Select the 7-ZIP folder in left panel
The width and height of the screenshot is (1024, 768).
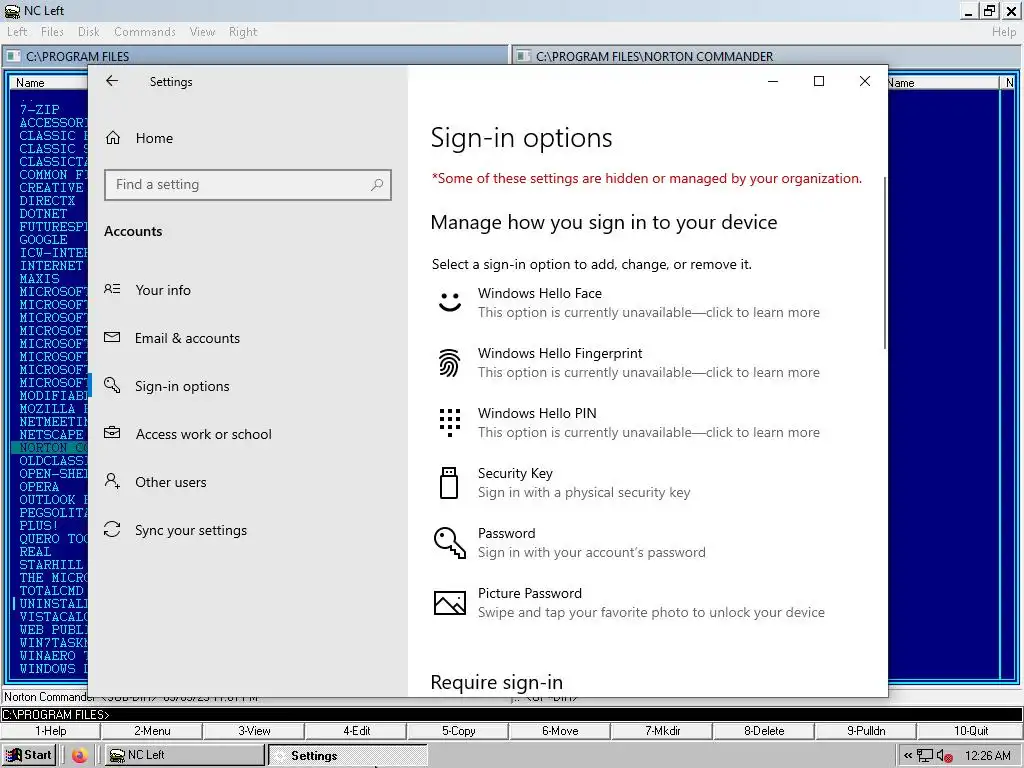39,110
